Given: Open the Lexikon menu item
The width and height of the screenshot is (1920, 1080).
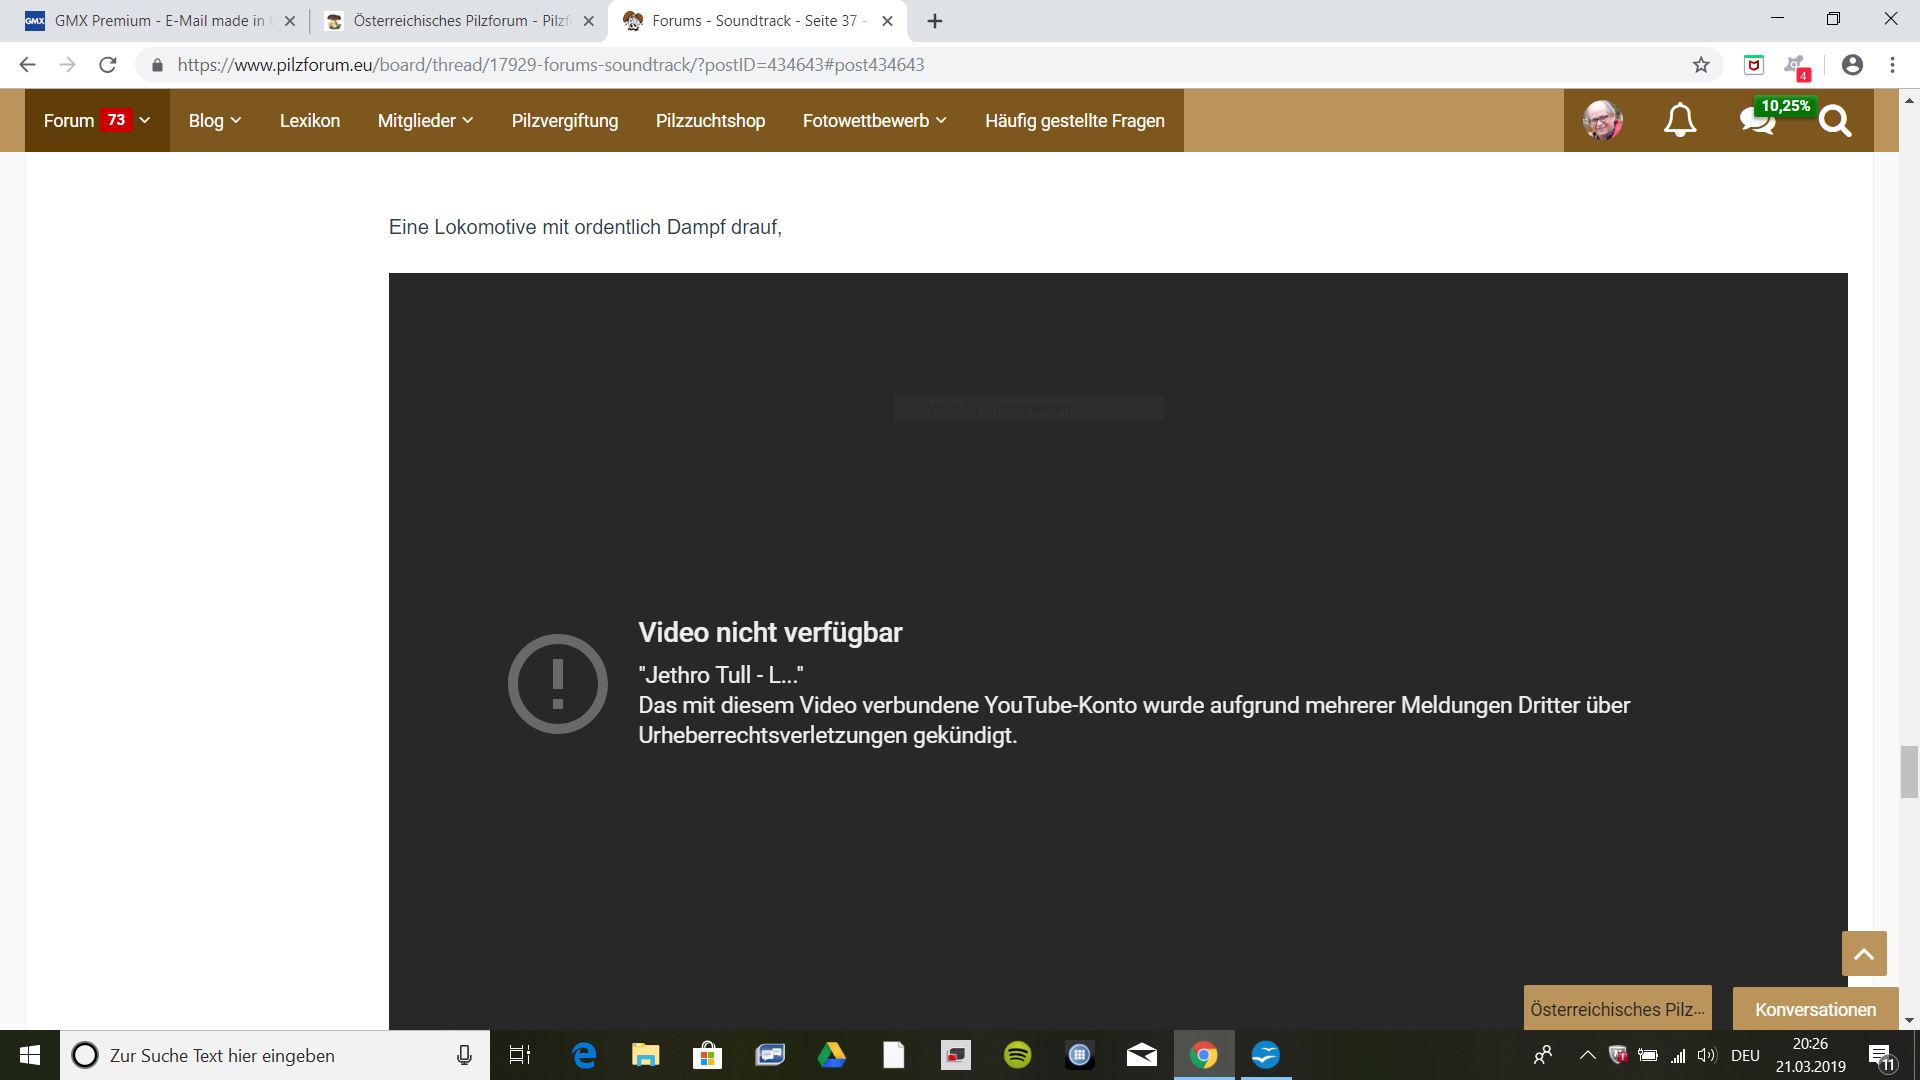Looking at the screenshot, I should 310,121.
